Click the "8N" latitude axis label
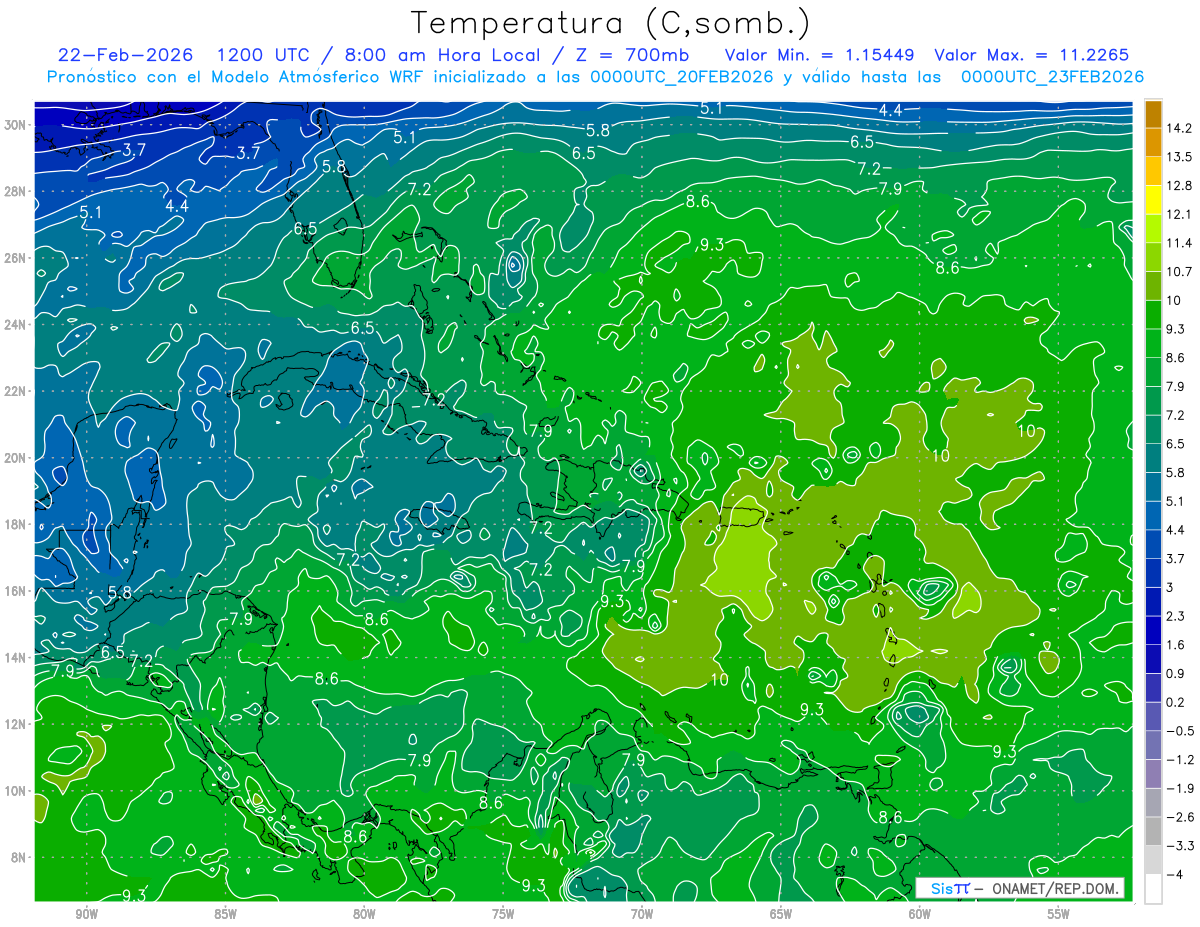This screenshot has height=927, width=1200. point(19,857)
